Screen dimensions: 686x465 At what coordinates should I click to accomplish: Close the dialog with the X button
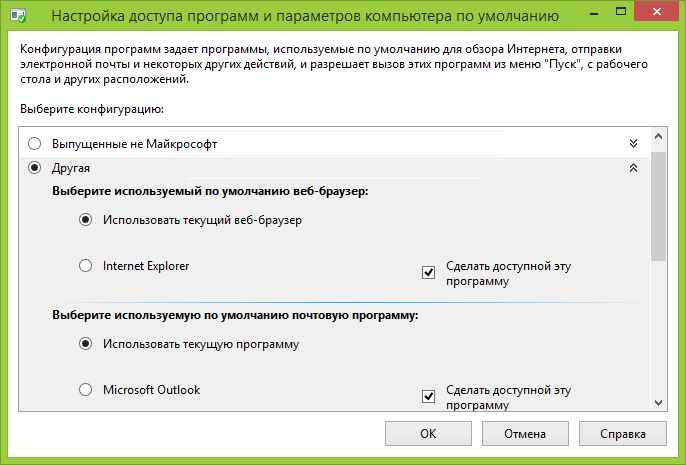click(655, 12)
